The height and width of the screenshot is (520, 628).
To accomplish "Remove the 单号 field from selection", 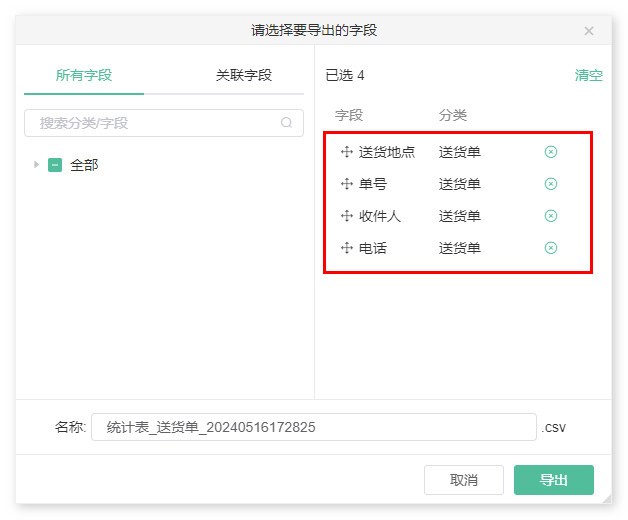I will click(551, 184).
